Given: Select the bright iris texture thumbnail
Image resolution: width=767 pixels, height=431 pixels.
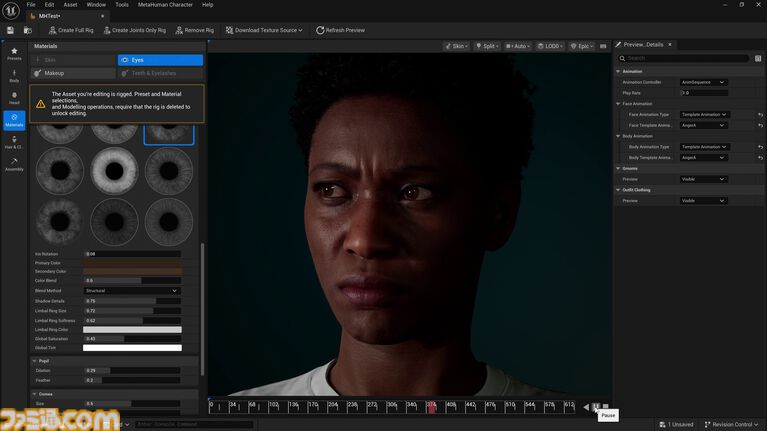Looking at the screenshot, I should click(x=114, y=171).
